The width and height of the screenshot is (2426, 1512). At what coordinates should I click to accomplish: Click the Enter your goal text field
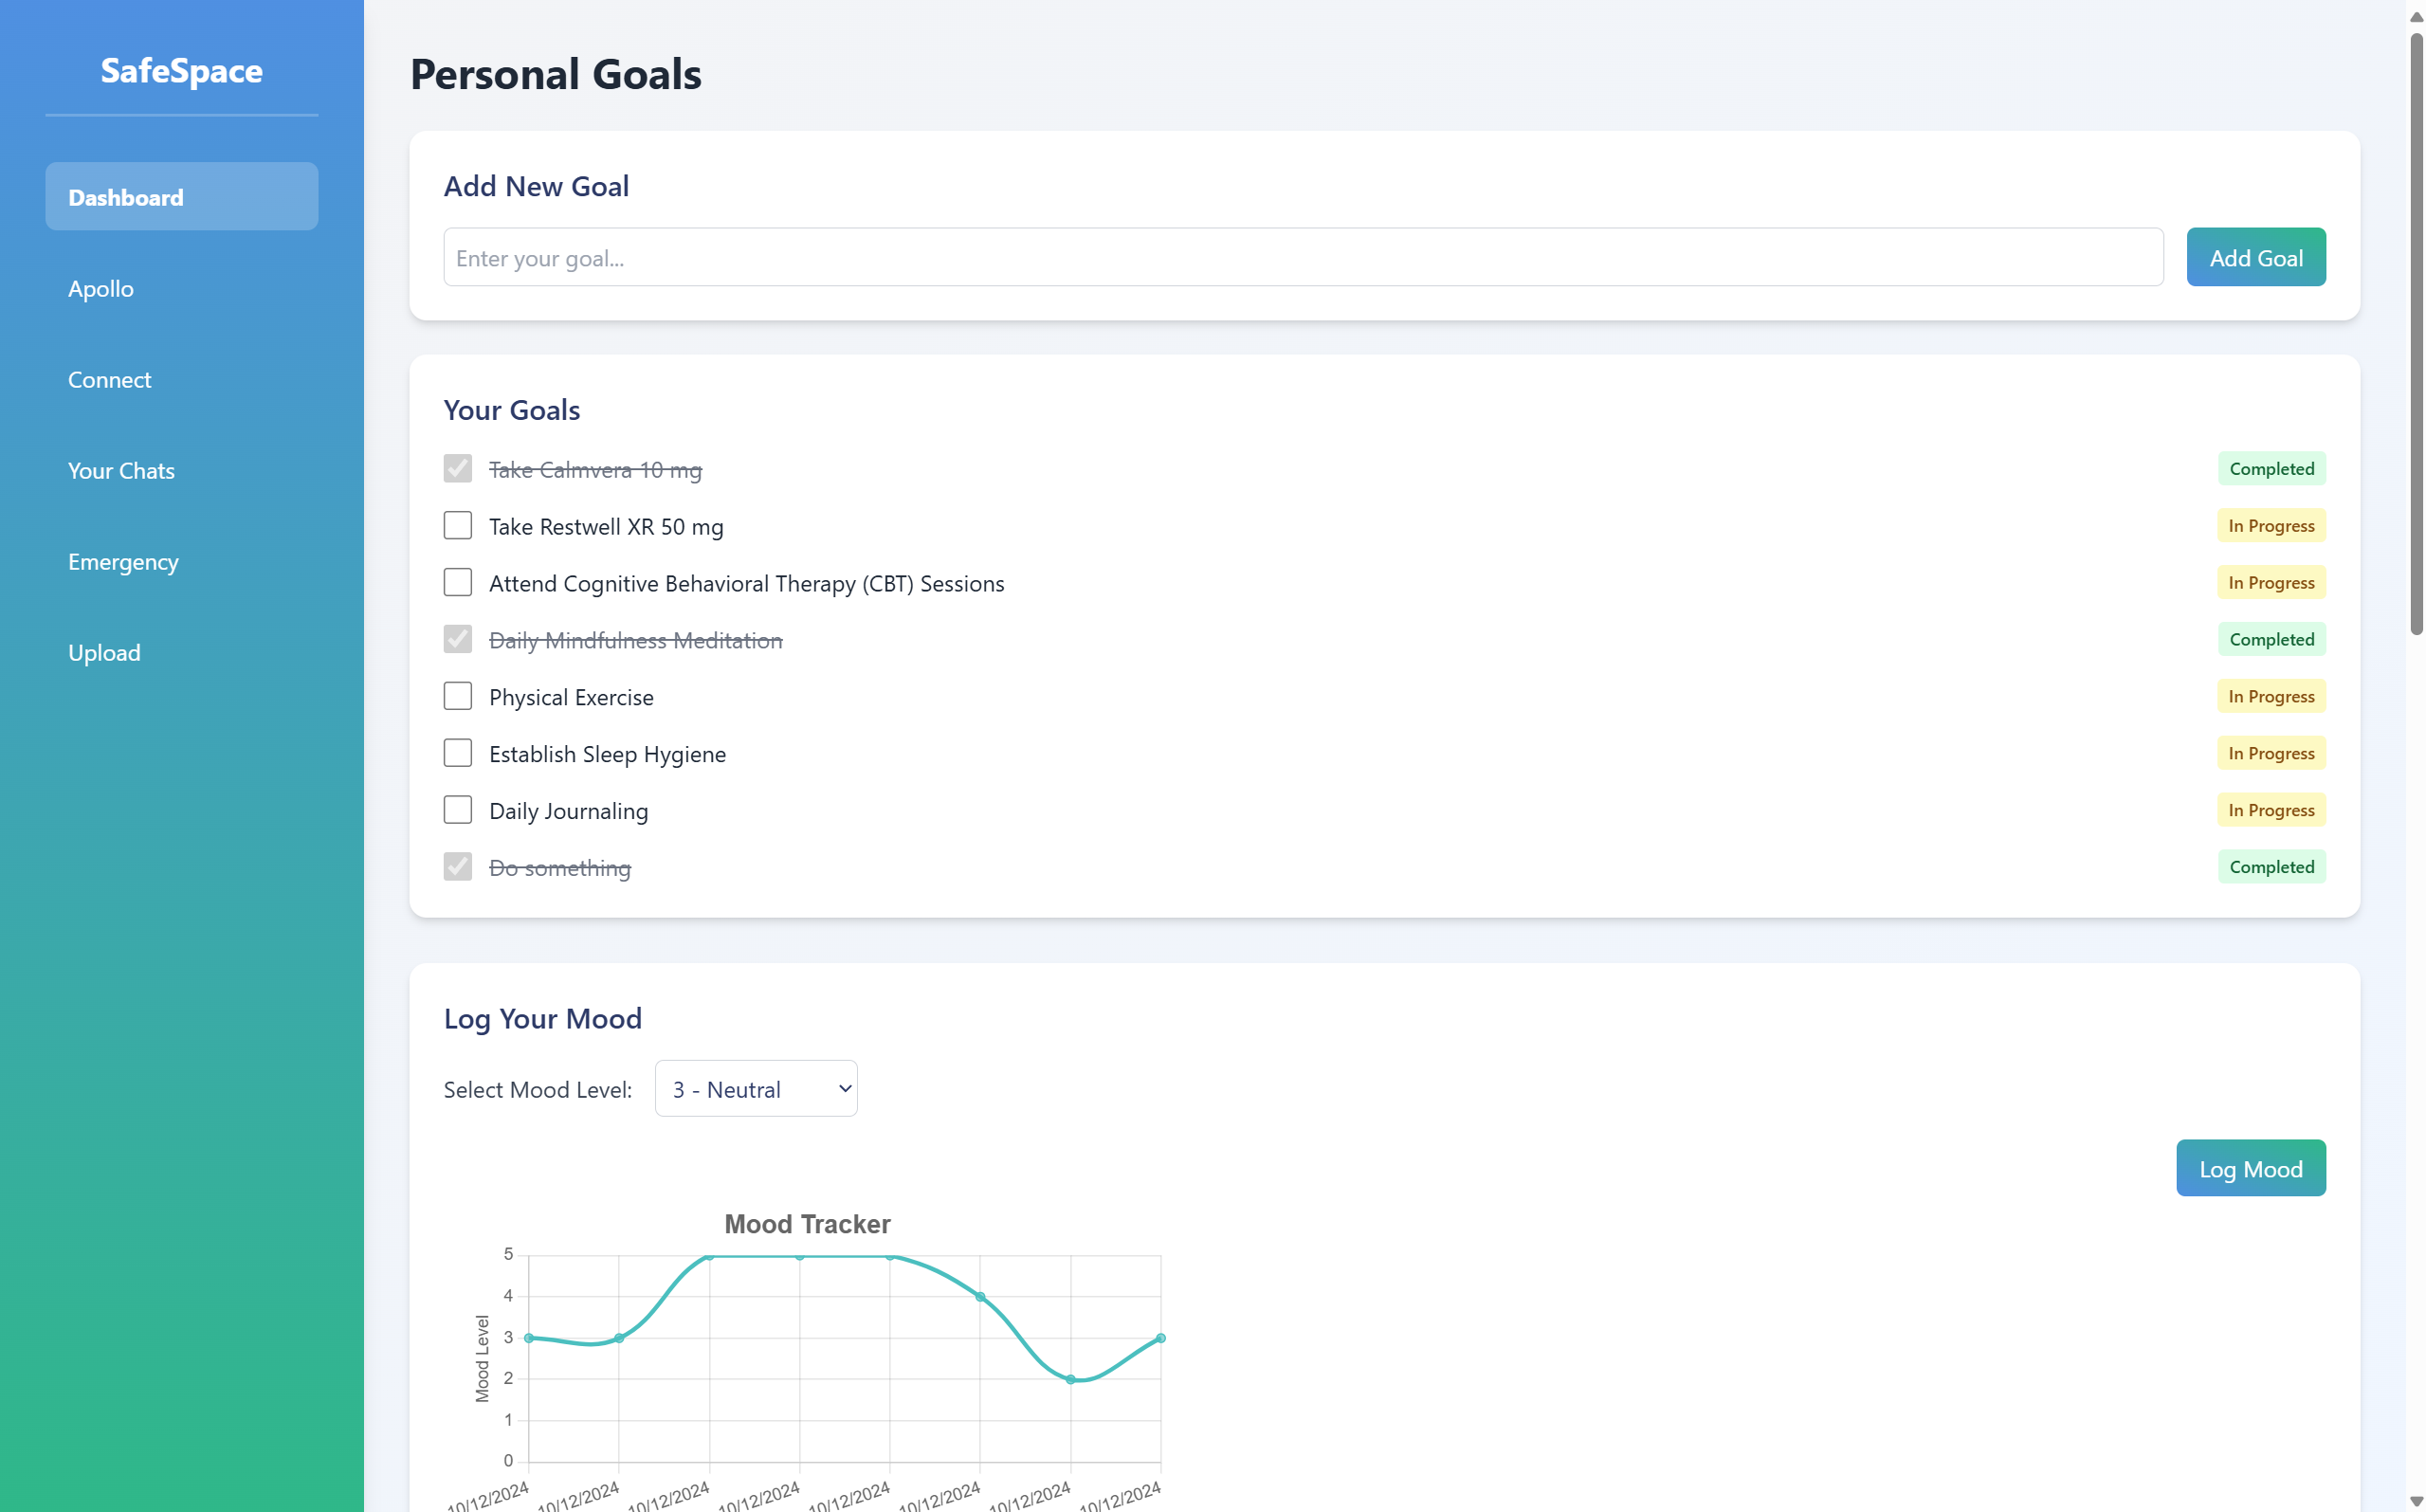tap(1302, 258)
